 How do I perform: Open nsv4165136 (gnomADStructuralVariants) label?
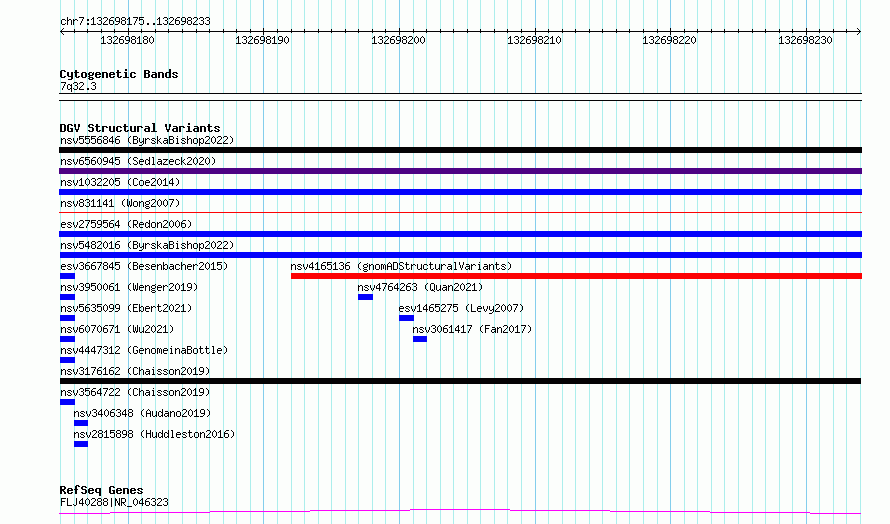coord(401,266)
